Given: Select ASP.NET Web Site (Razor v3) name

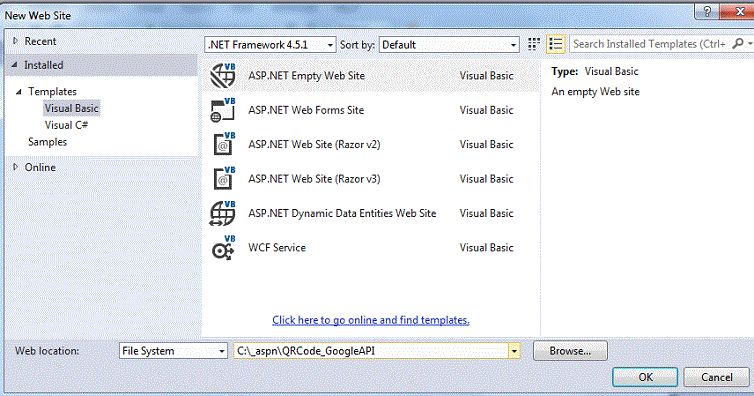Looking at the screenshot, I should 314,179.
